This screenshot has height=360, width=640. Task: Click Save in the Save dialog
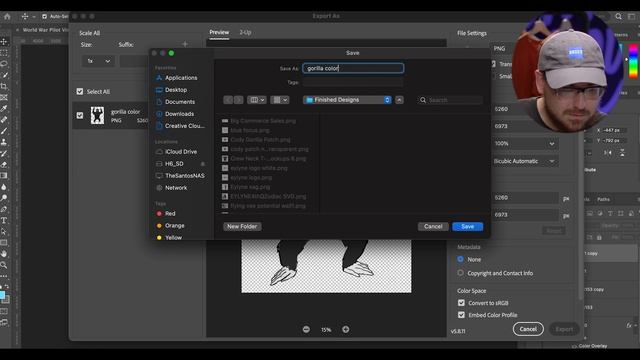pyautogui.click(x=468, y=227)
